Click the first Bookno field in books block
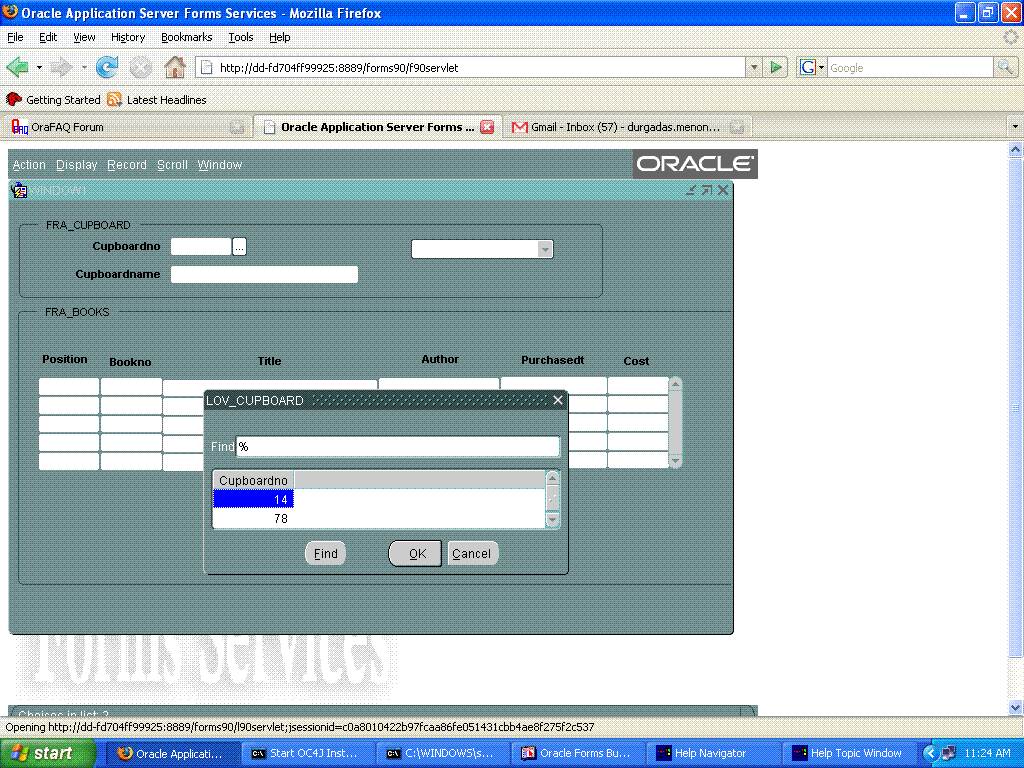Viewport: 1024px width, 768px height. tap(131, 387)
